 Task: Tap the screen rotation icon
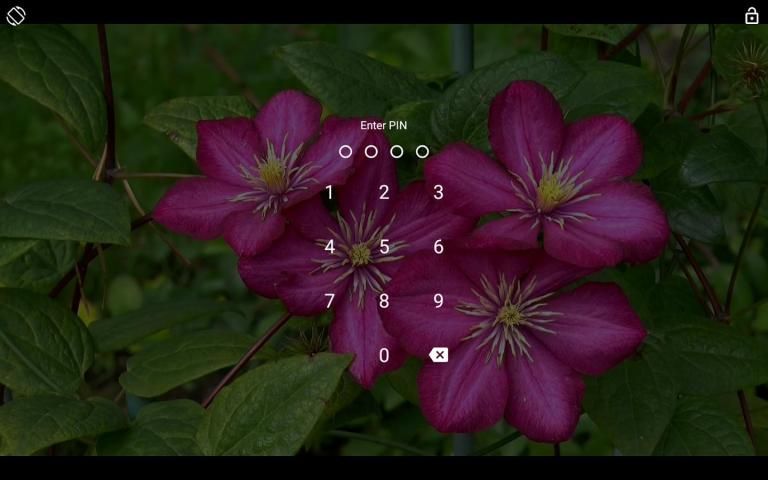(x=16, y=16)
